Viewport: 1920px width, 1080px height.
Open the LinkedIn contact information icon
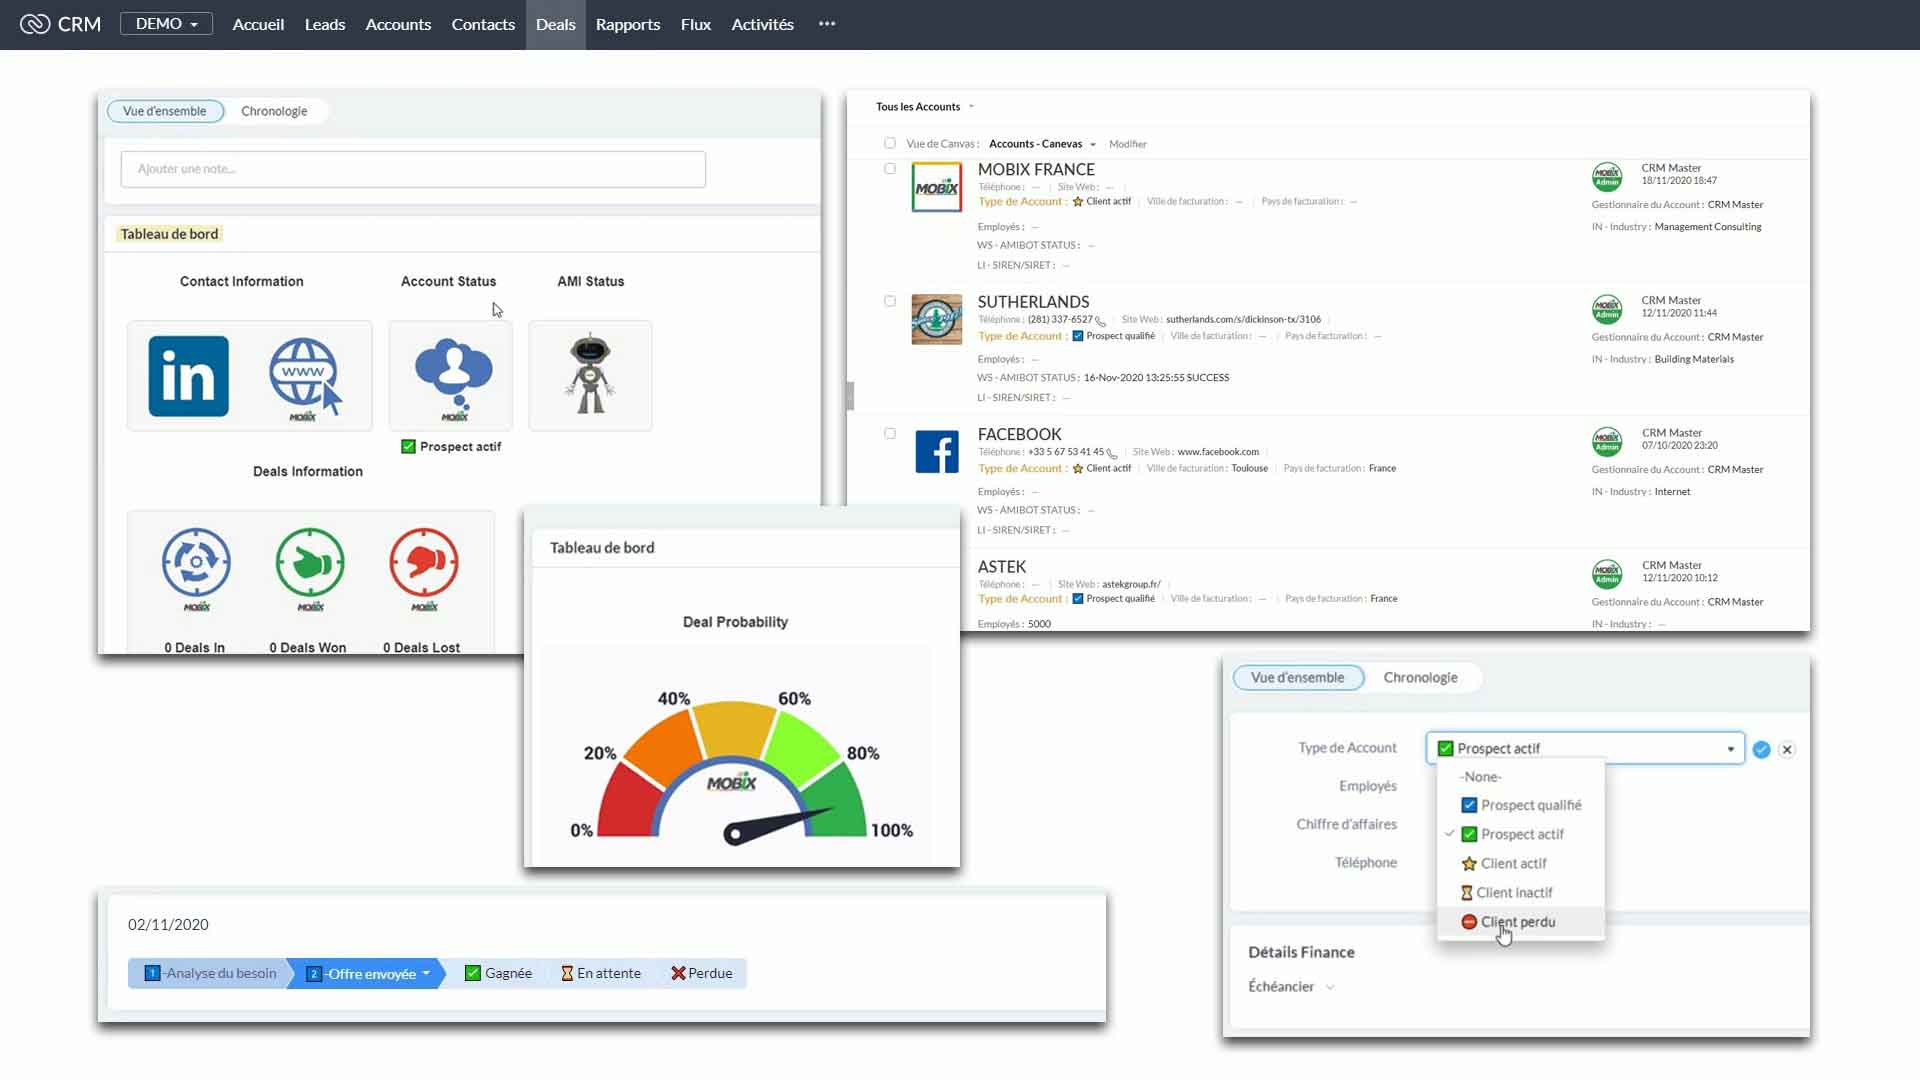pos(188,376)
